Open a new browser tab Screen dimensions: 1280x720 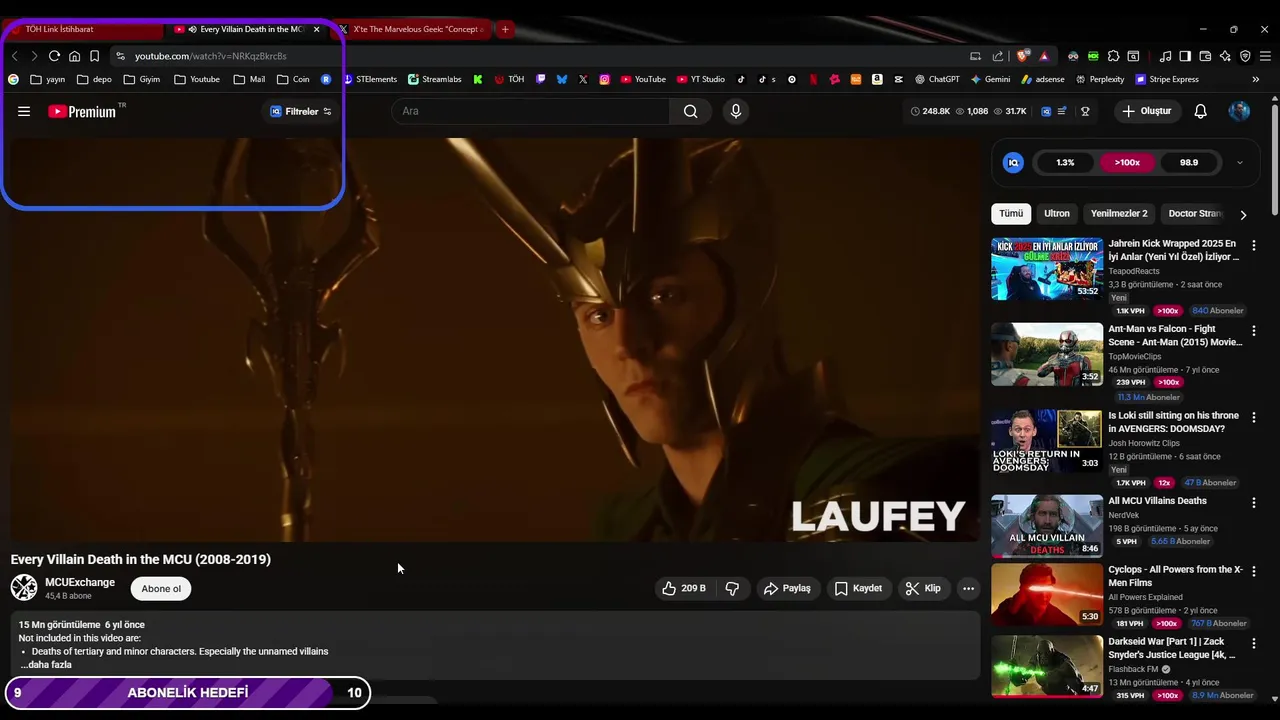505,29
